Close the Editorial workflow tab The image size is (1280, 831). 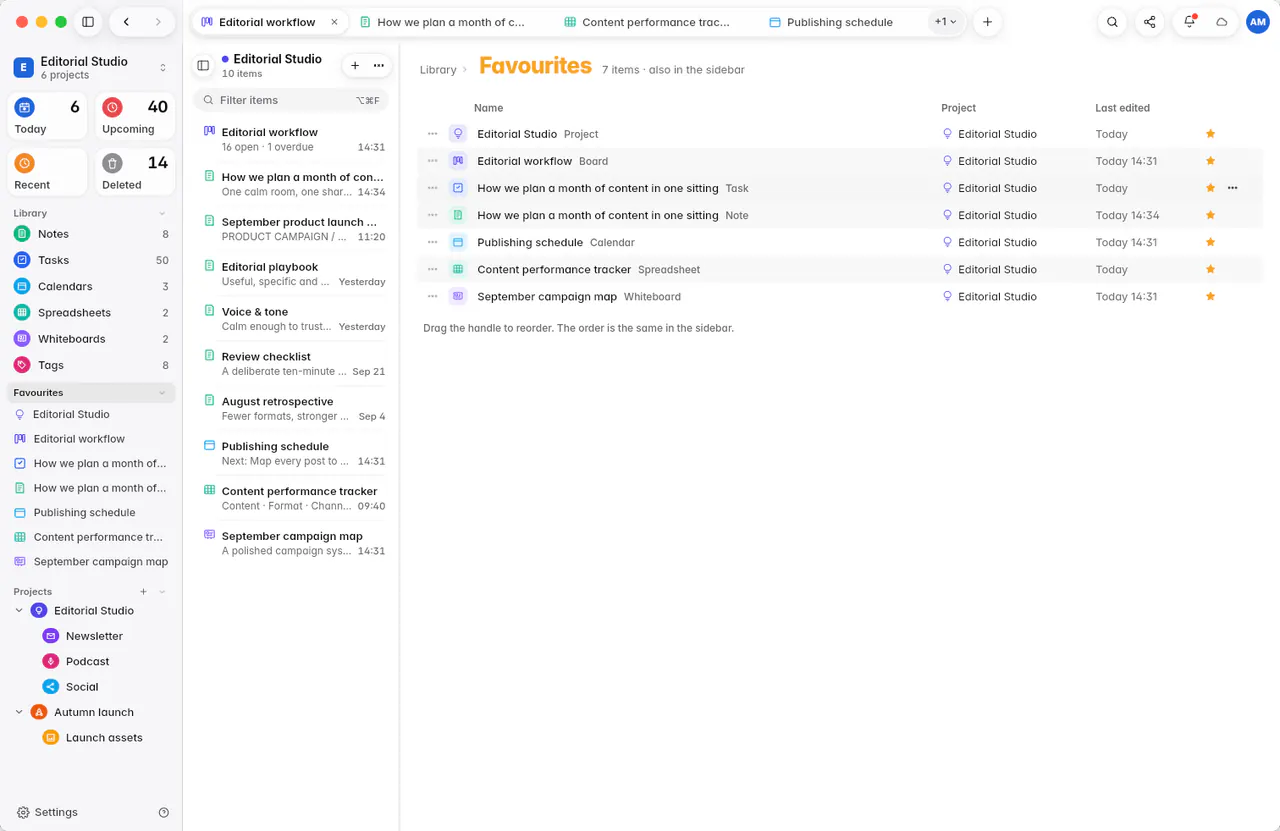(x=334, y=22)
